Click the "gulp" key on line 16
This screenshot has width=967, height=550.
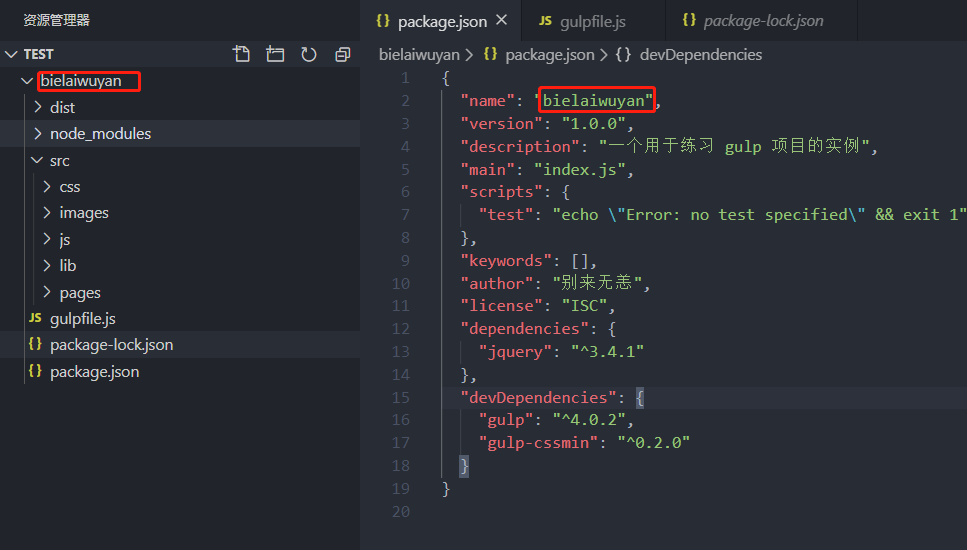point(506,420)
